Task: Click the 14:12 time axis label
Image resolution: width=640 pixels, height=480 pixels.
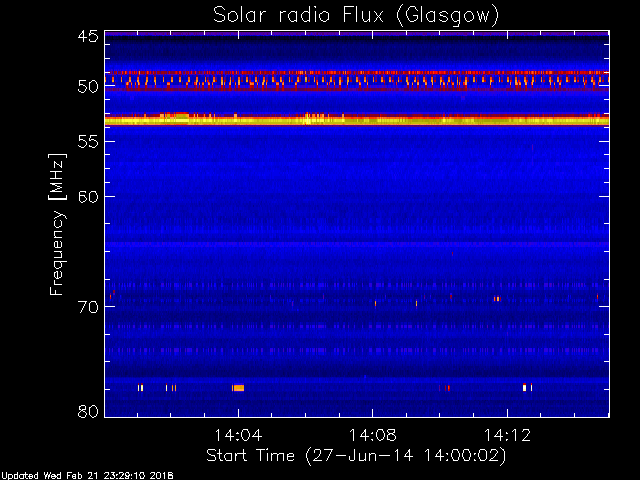Action: 507,436
